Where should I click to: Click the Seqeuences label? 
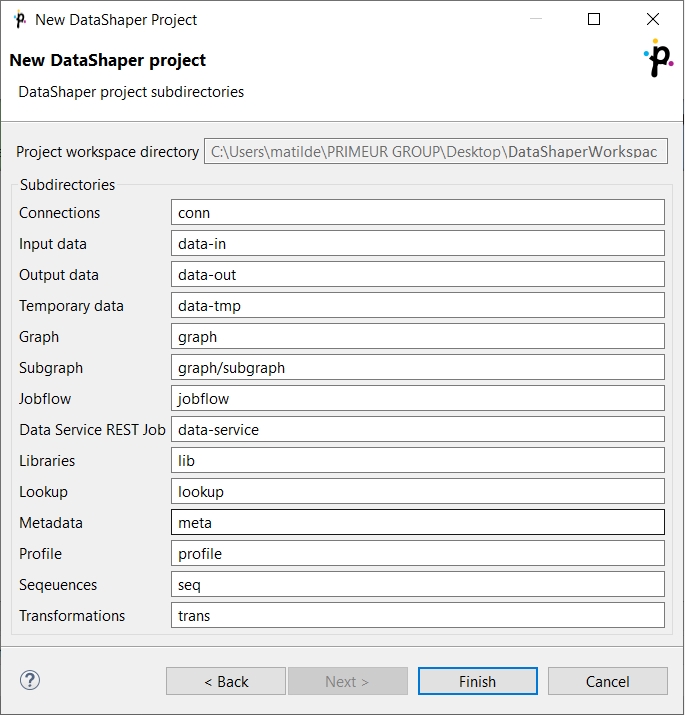[58, 585]
